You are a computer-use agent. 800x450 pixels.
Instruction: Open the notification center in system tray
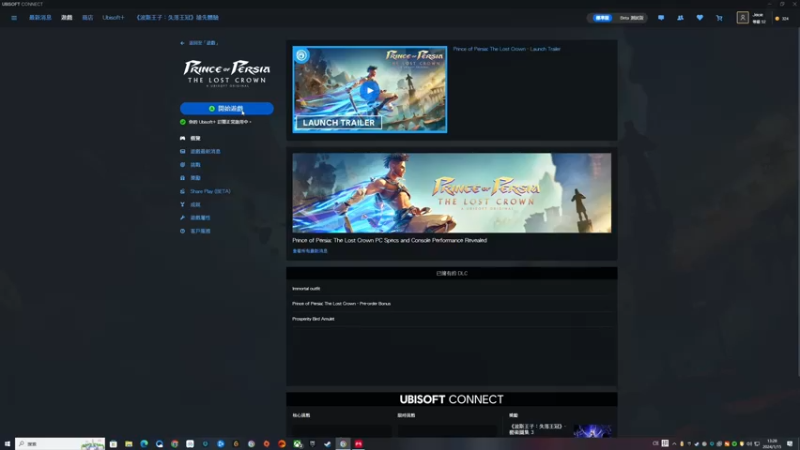click(789, 444)
